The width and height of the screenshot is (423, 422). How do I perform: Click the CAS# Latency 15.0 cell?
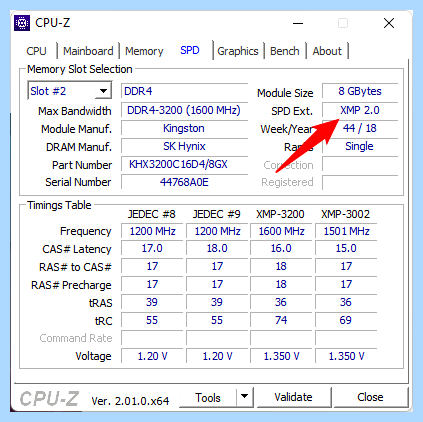[346, 248]
